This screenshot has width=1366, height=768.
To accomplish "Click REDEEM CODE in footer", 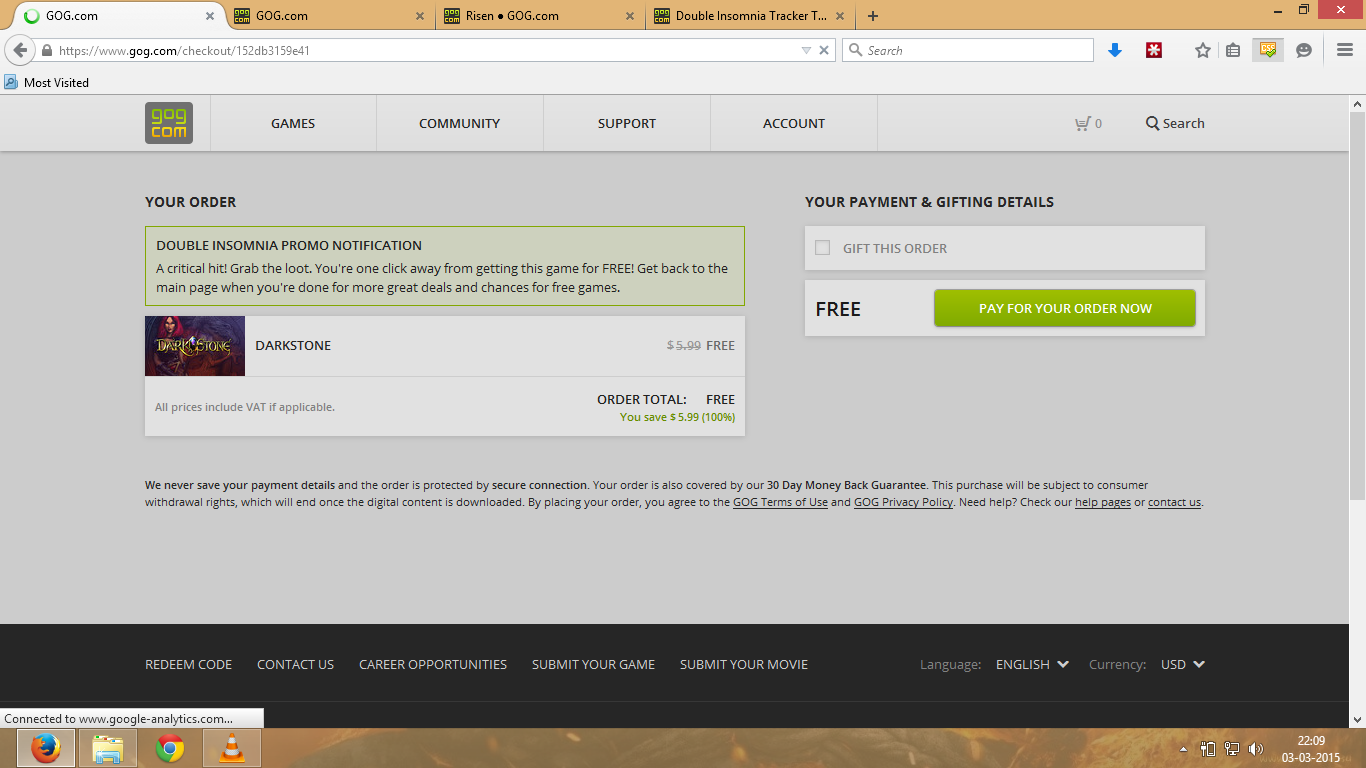I will tap(188, 664).
